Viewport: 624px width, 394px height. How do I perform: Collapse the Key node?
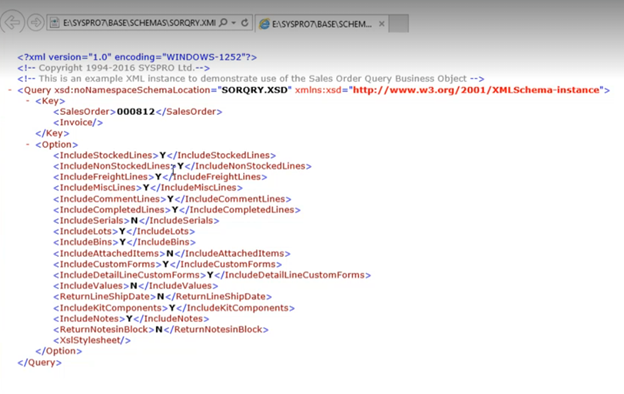[x=28, y=101]
